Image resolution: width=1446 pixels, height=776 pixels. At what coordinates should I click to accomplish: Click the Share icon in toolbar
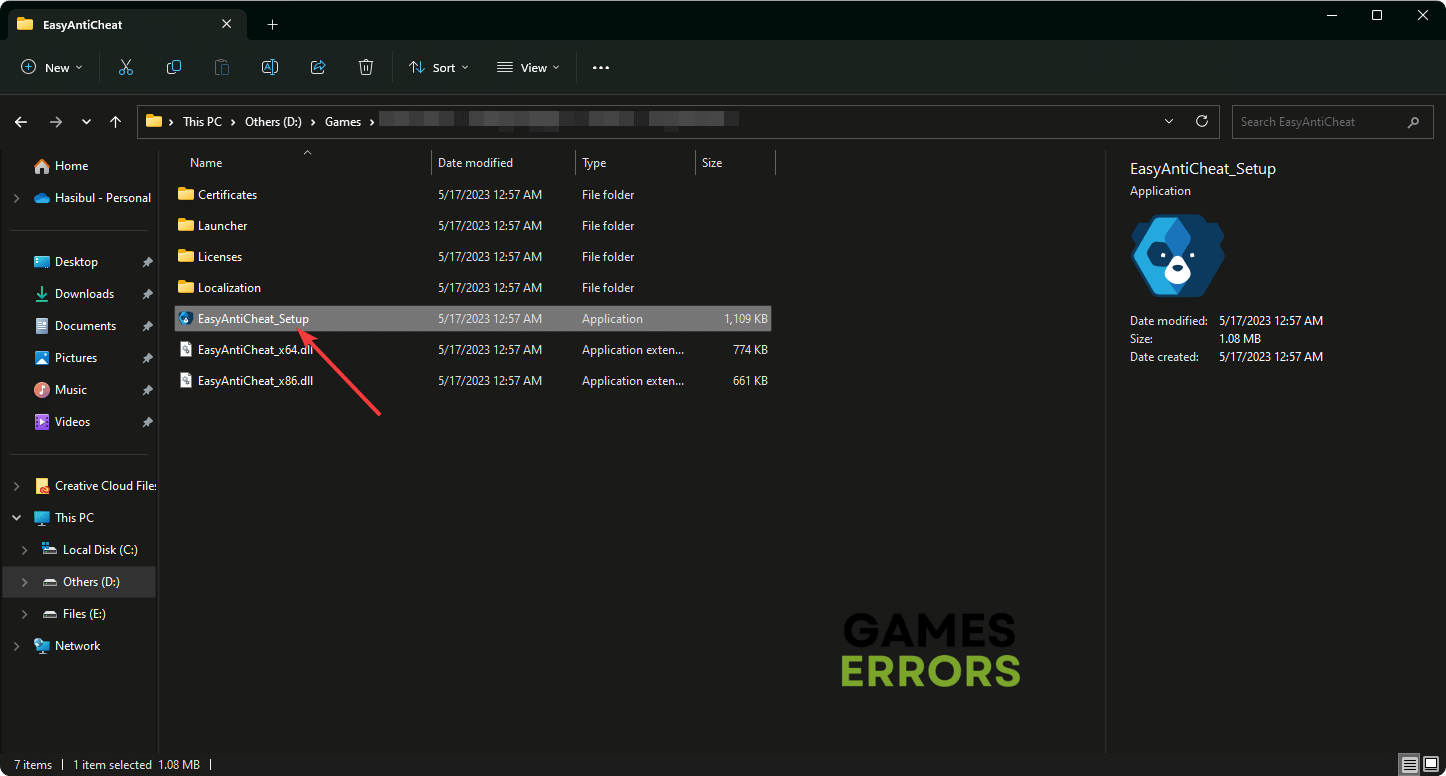point(318,67)
